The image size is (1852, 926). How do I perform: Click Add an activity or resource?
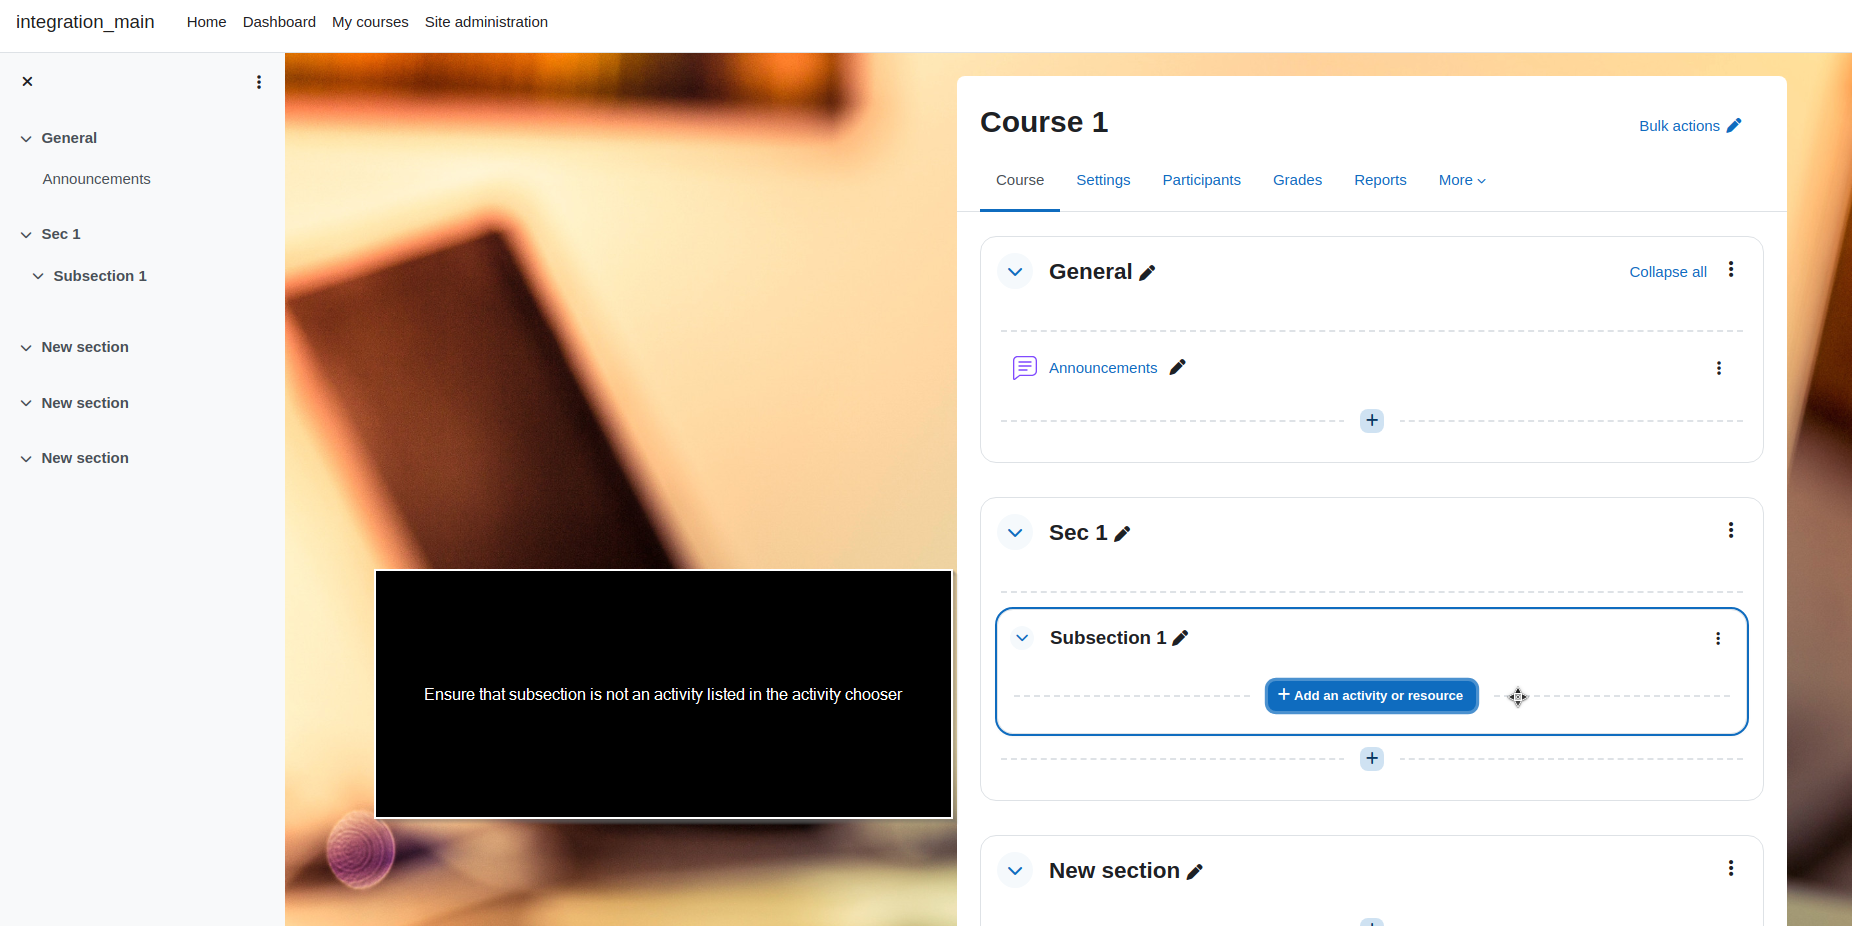click(x=1371, y=696)
